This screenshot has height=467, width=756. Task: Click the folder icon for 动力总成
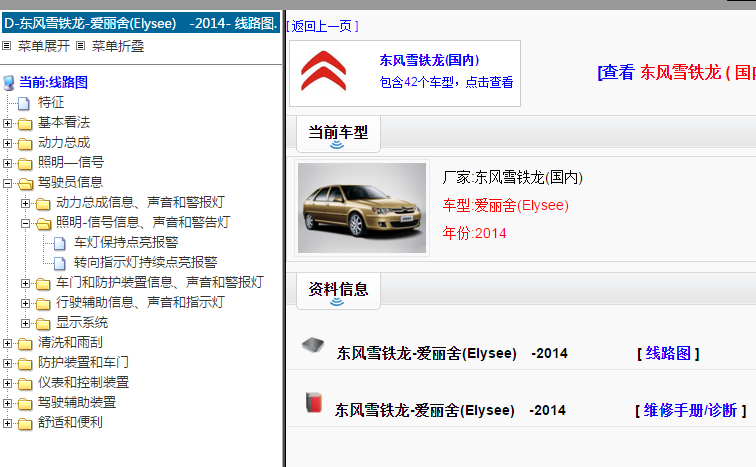(25, 143)
